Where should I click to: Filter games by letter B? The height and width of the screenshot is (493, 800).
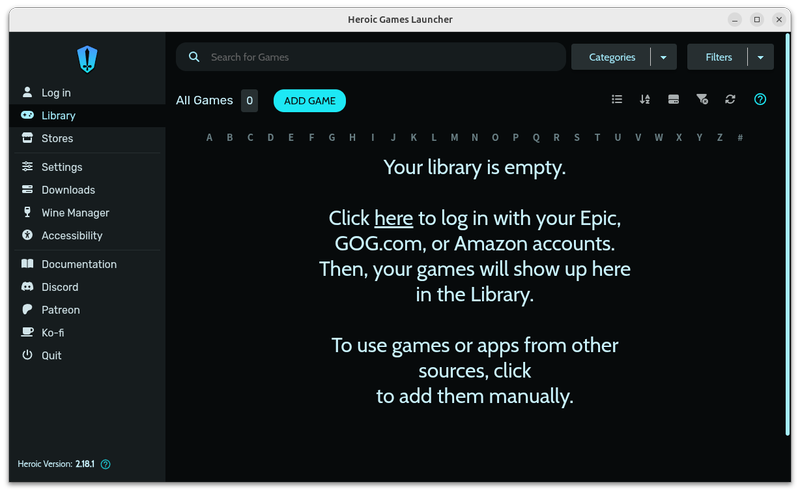(x=230, y=137)
